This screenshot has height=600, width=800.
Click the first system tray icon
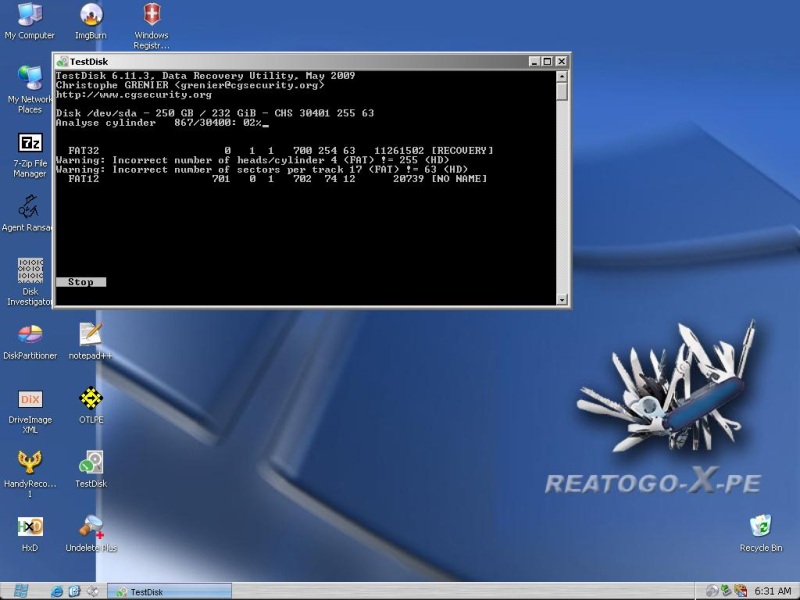(x=712, y=591)
